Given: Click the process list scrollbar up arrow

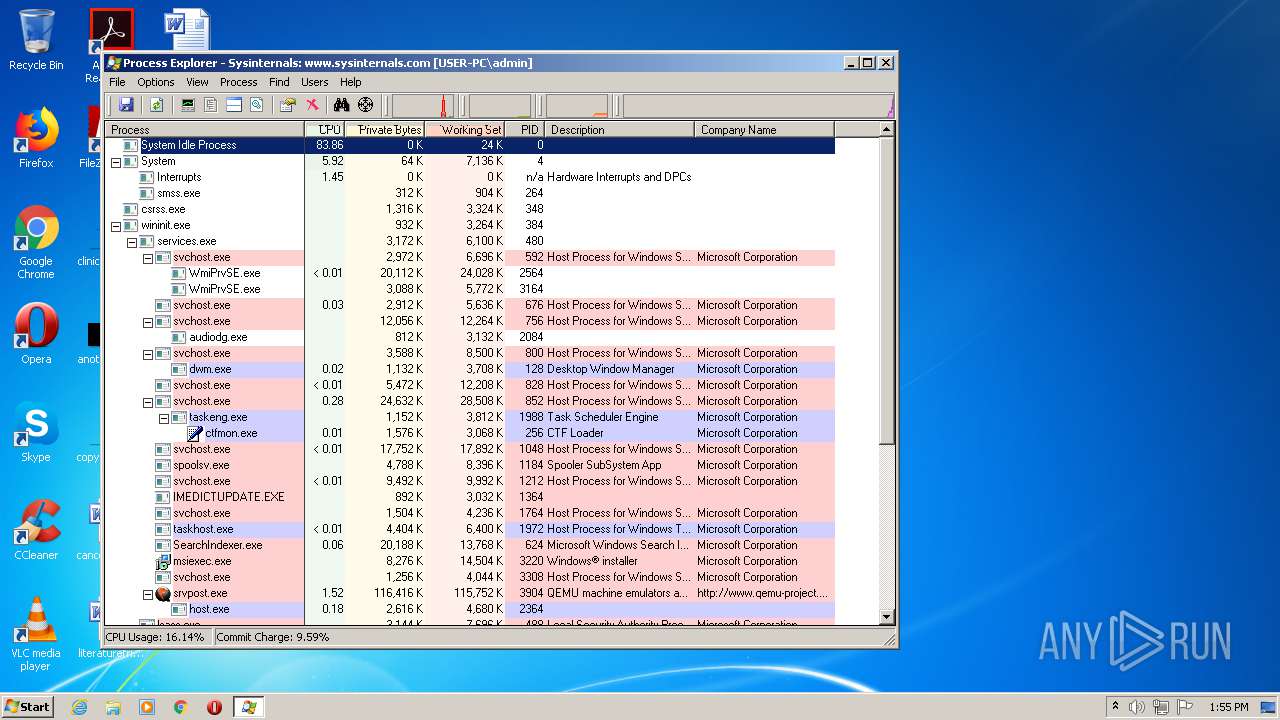Looking at the screenshot, I should pos(886,129).
